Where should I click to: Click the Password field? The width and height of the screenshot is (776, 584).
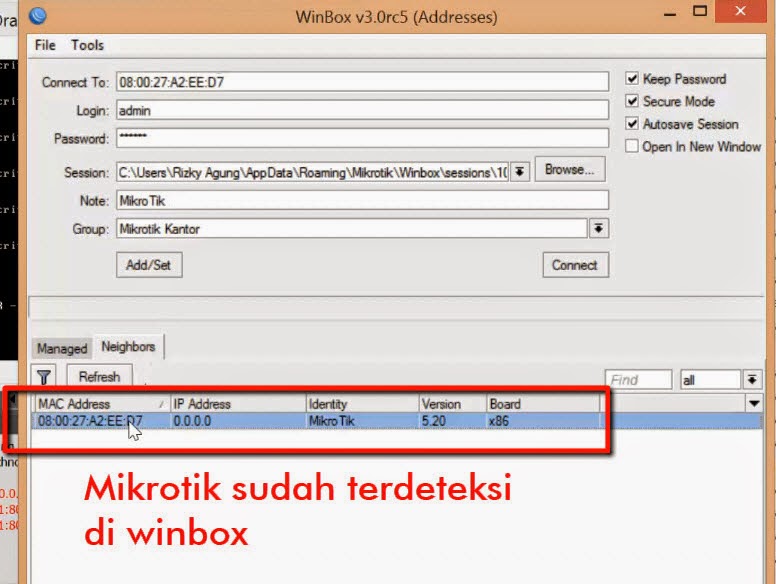[362, 138]
